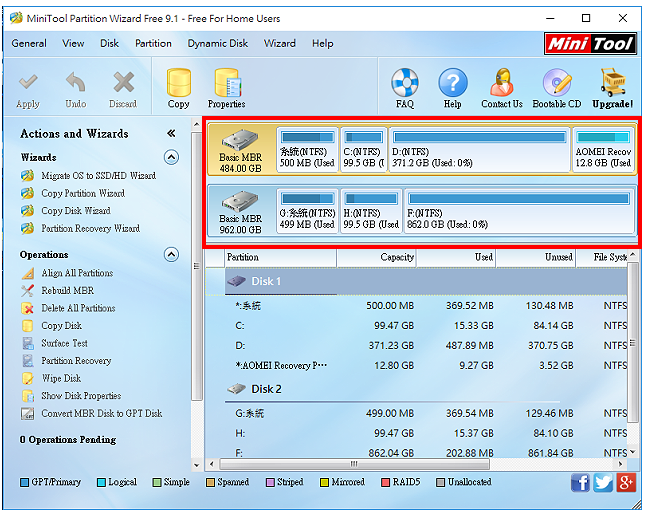Viewport: 649px width, 522px height.
Task: Click the MiniTool logo
Action: coord(590,43)
